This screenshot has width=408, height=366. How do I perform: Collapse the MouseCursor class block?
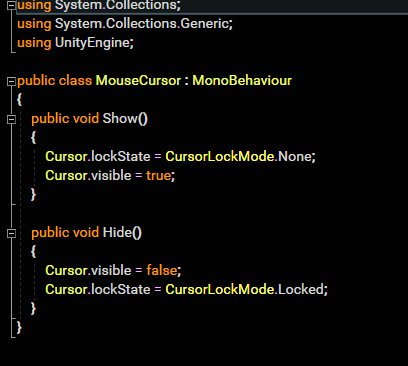pos(11,81)
